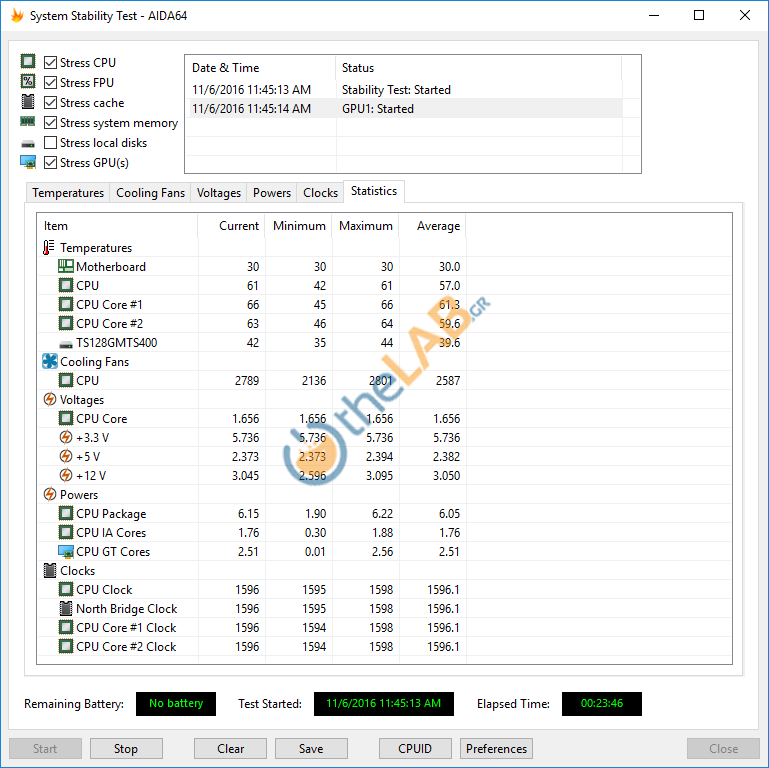769x768 pixels.
Task: Click the Status column header in log
Action: tap(479, 68)
